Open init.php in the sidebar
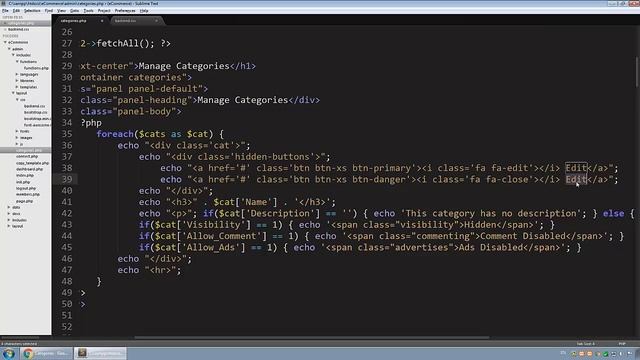 point(23,182)
